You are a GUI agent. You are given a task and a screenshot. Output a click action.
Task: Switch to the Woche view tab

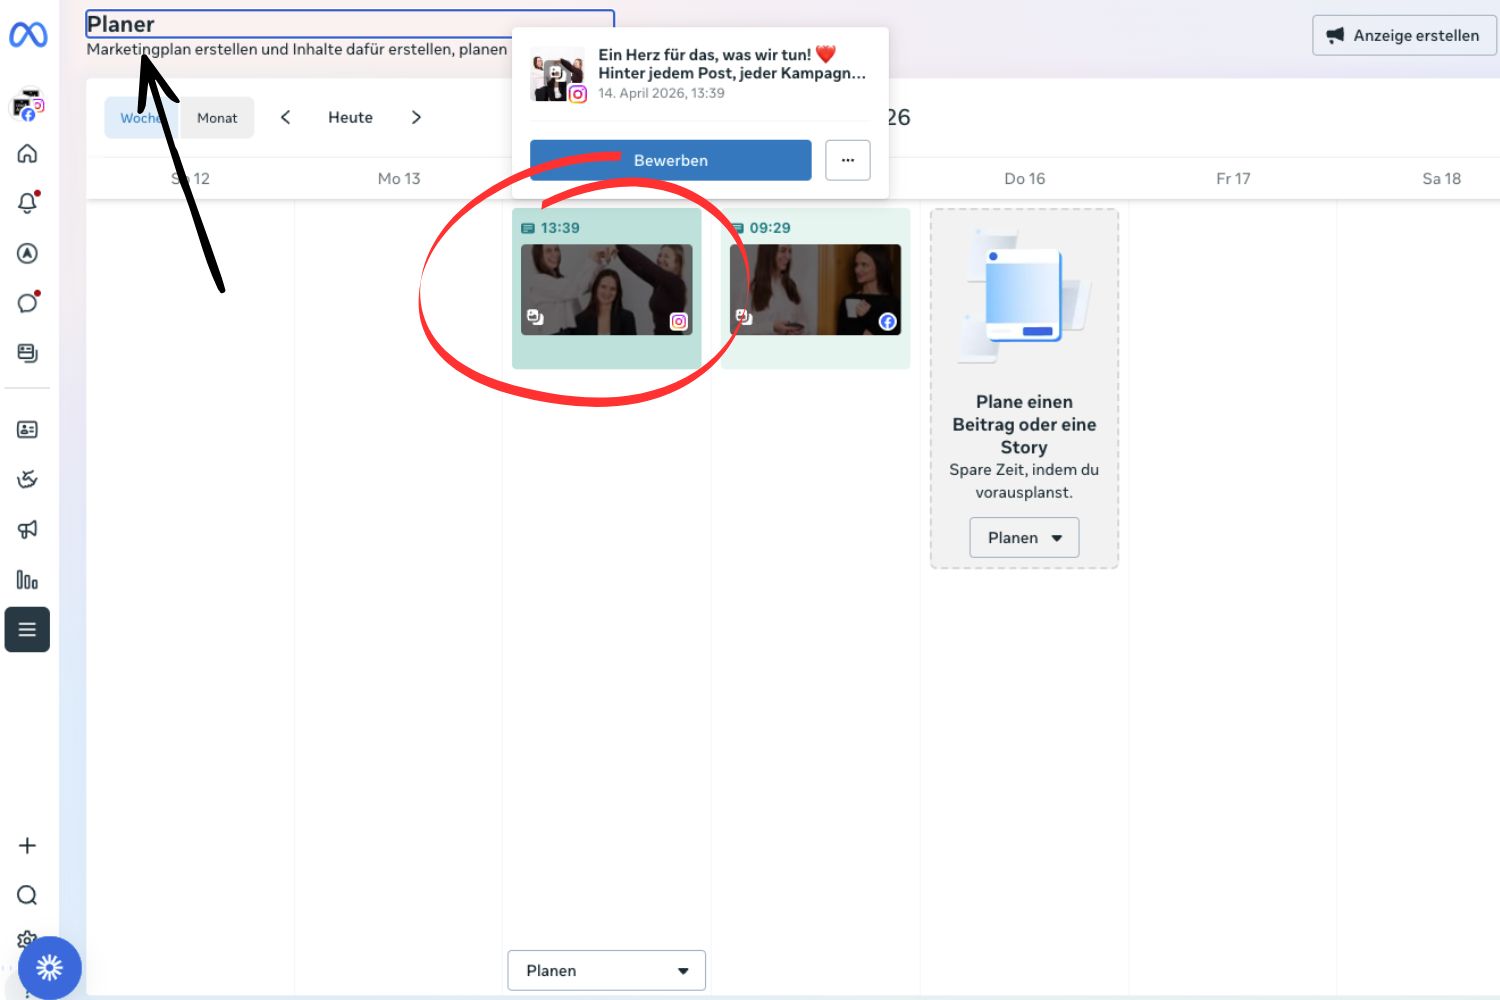coord(141,118)
